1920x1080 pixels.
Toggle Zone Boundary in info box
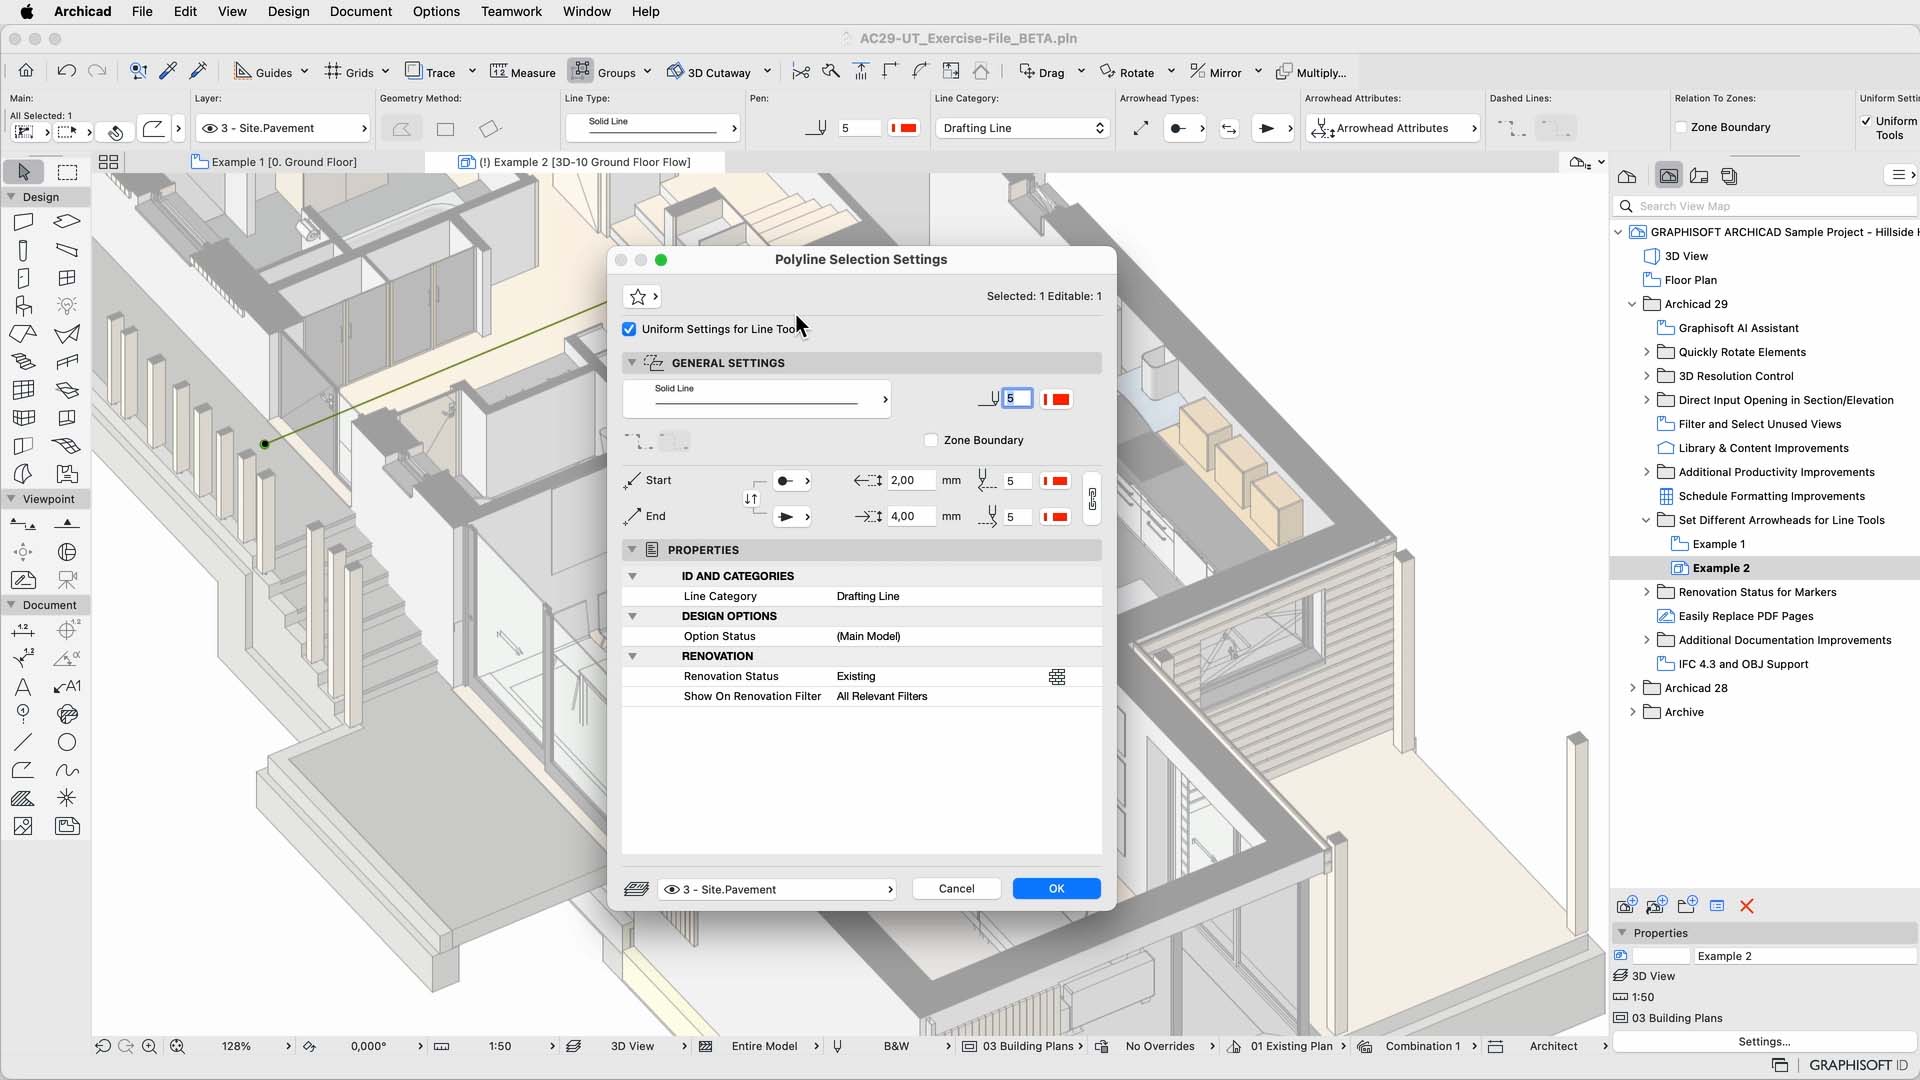(1681, 127)
